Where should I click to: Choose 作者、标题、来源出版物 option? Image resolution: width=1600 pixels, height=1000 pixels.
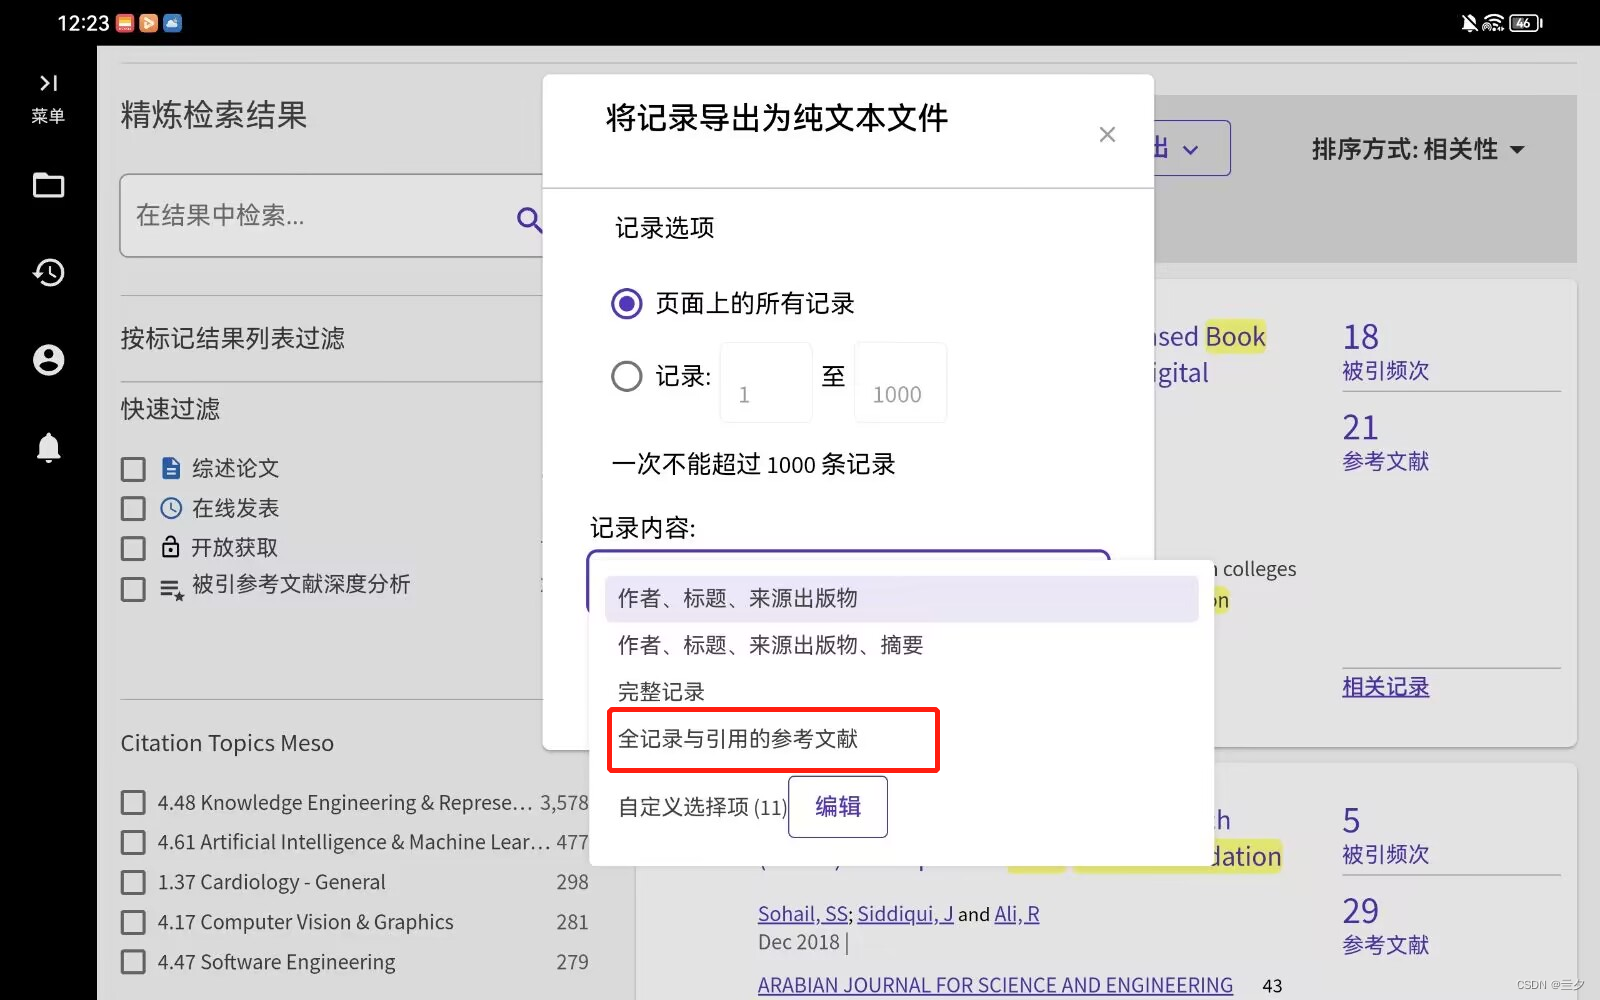pos(901,598)
